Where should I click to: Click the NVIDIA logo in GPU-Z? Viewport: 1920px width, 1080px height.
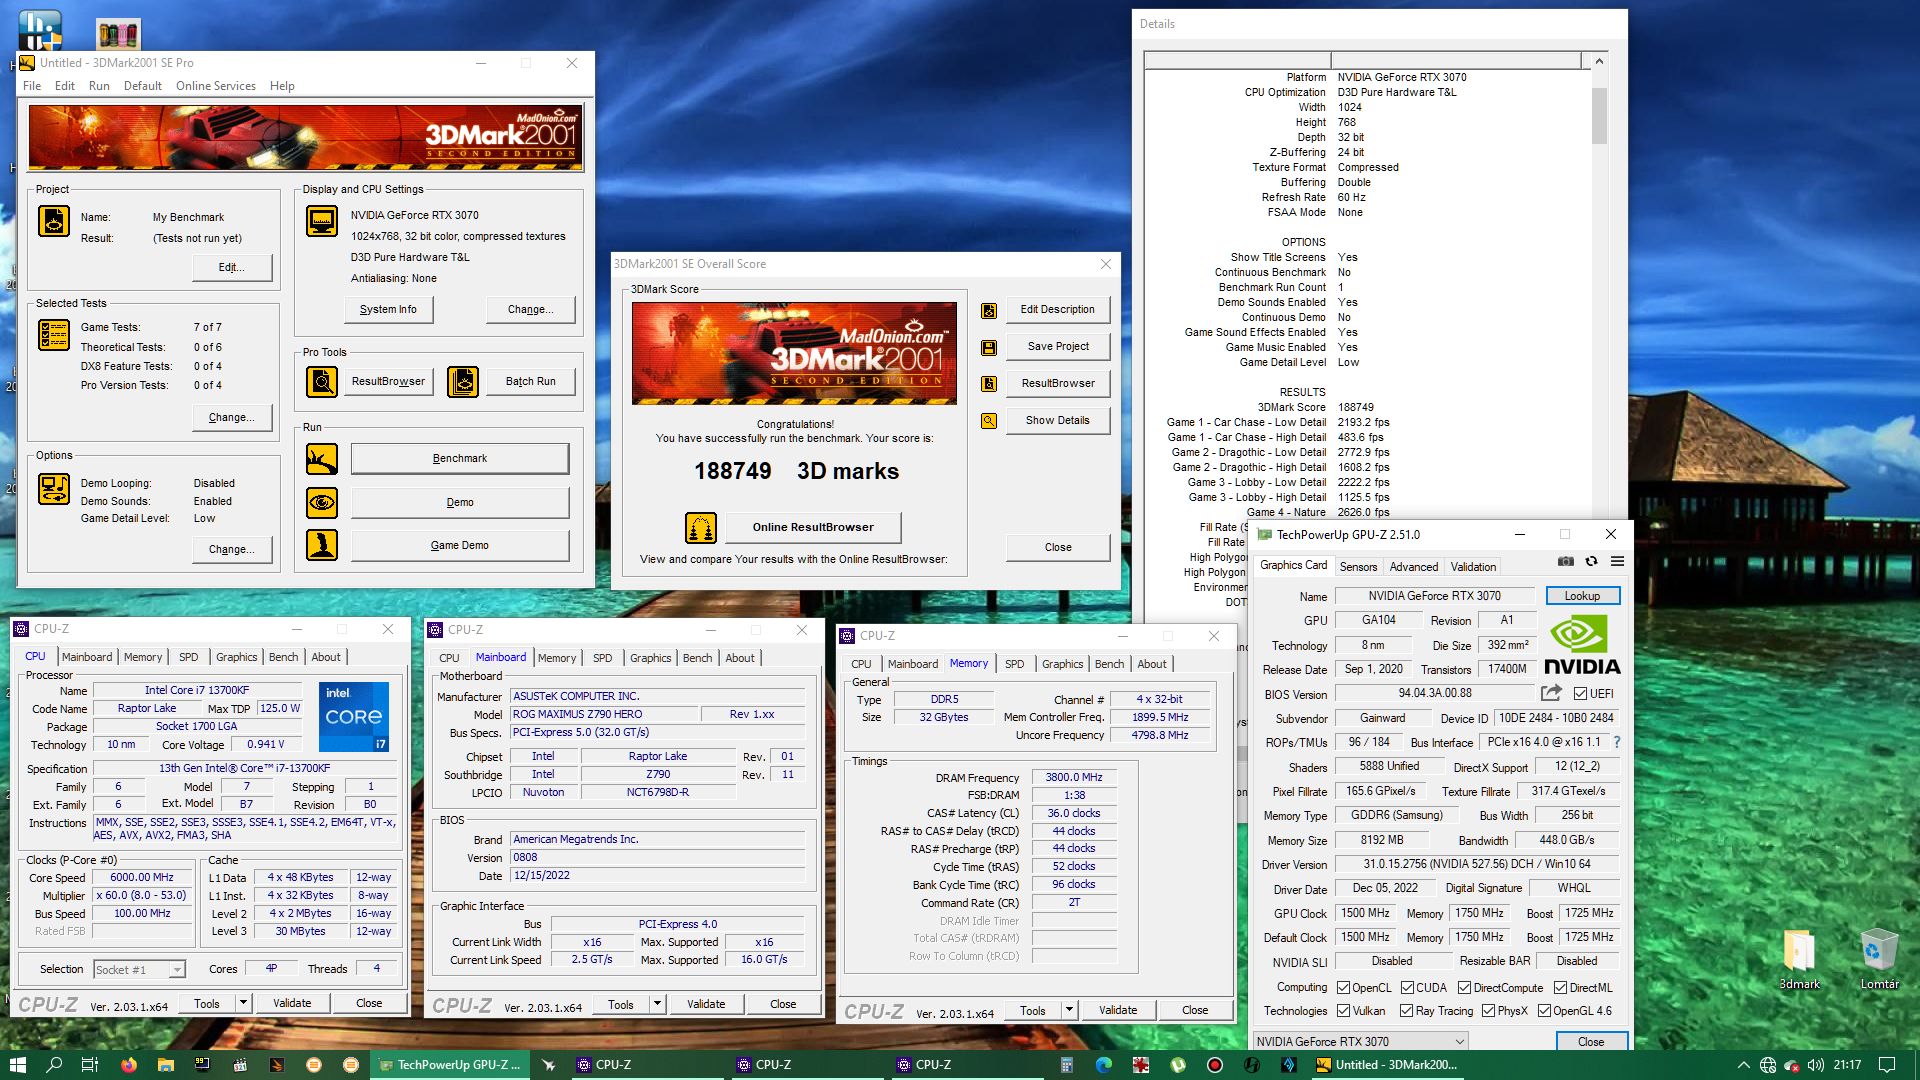pos(1582,645)
